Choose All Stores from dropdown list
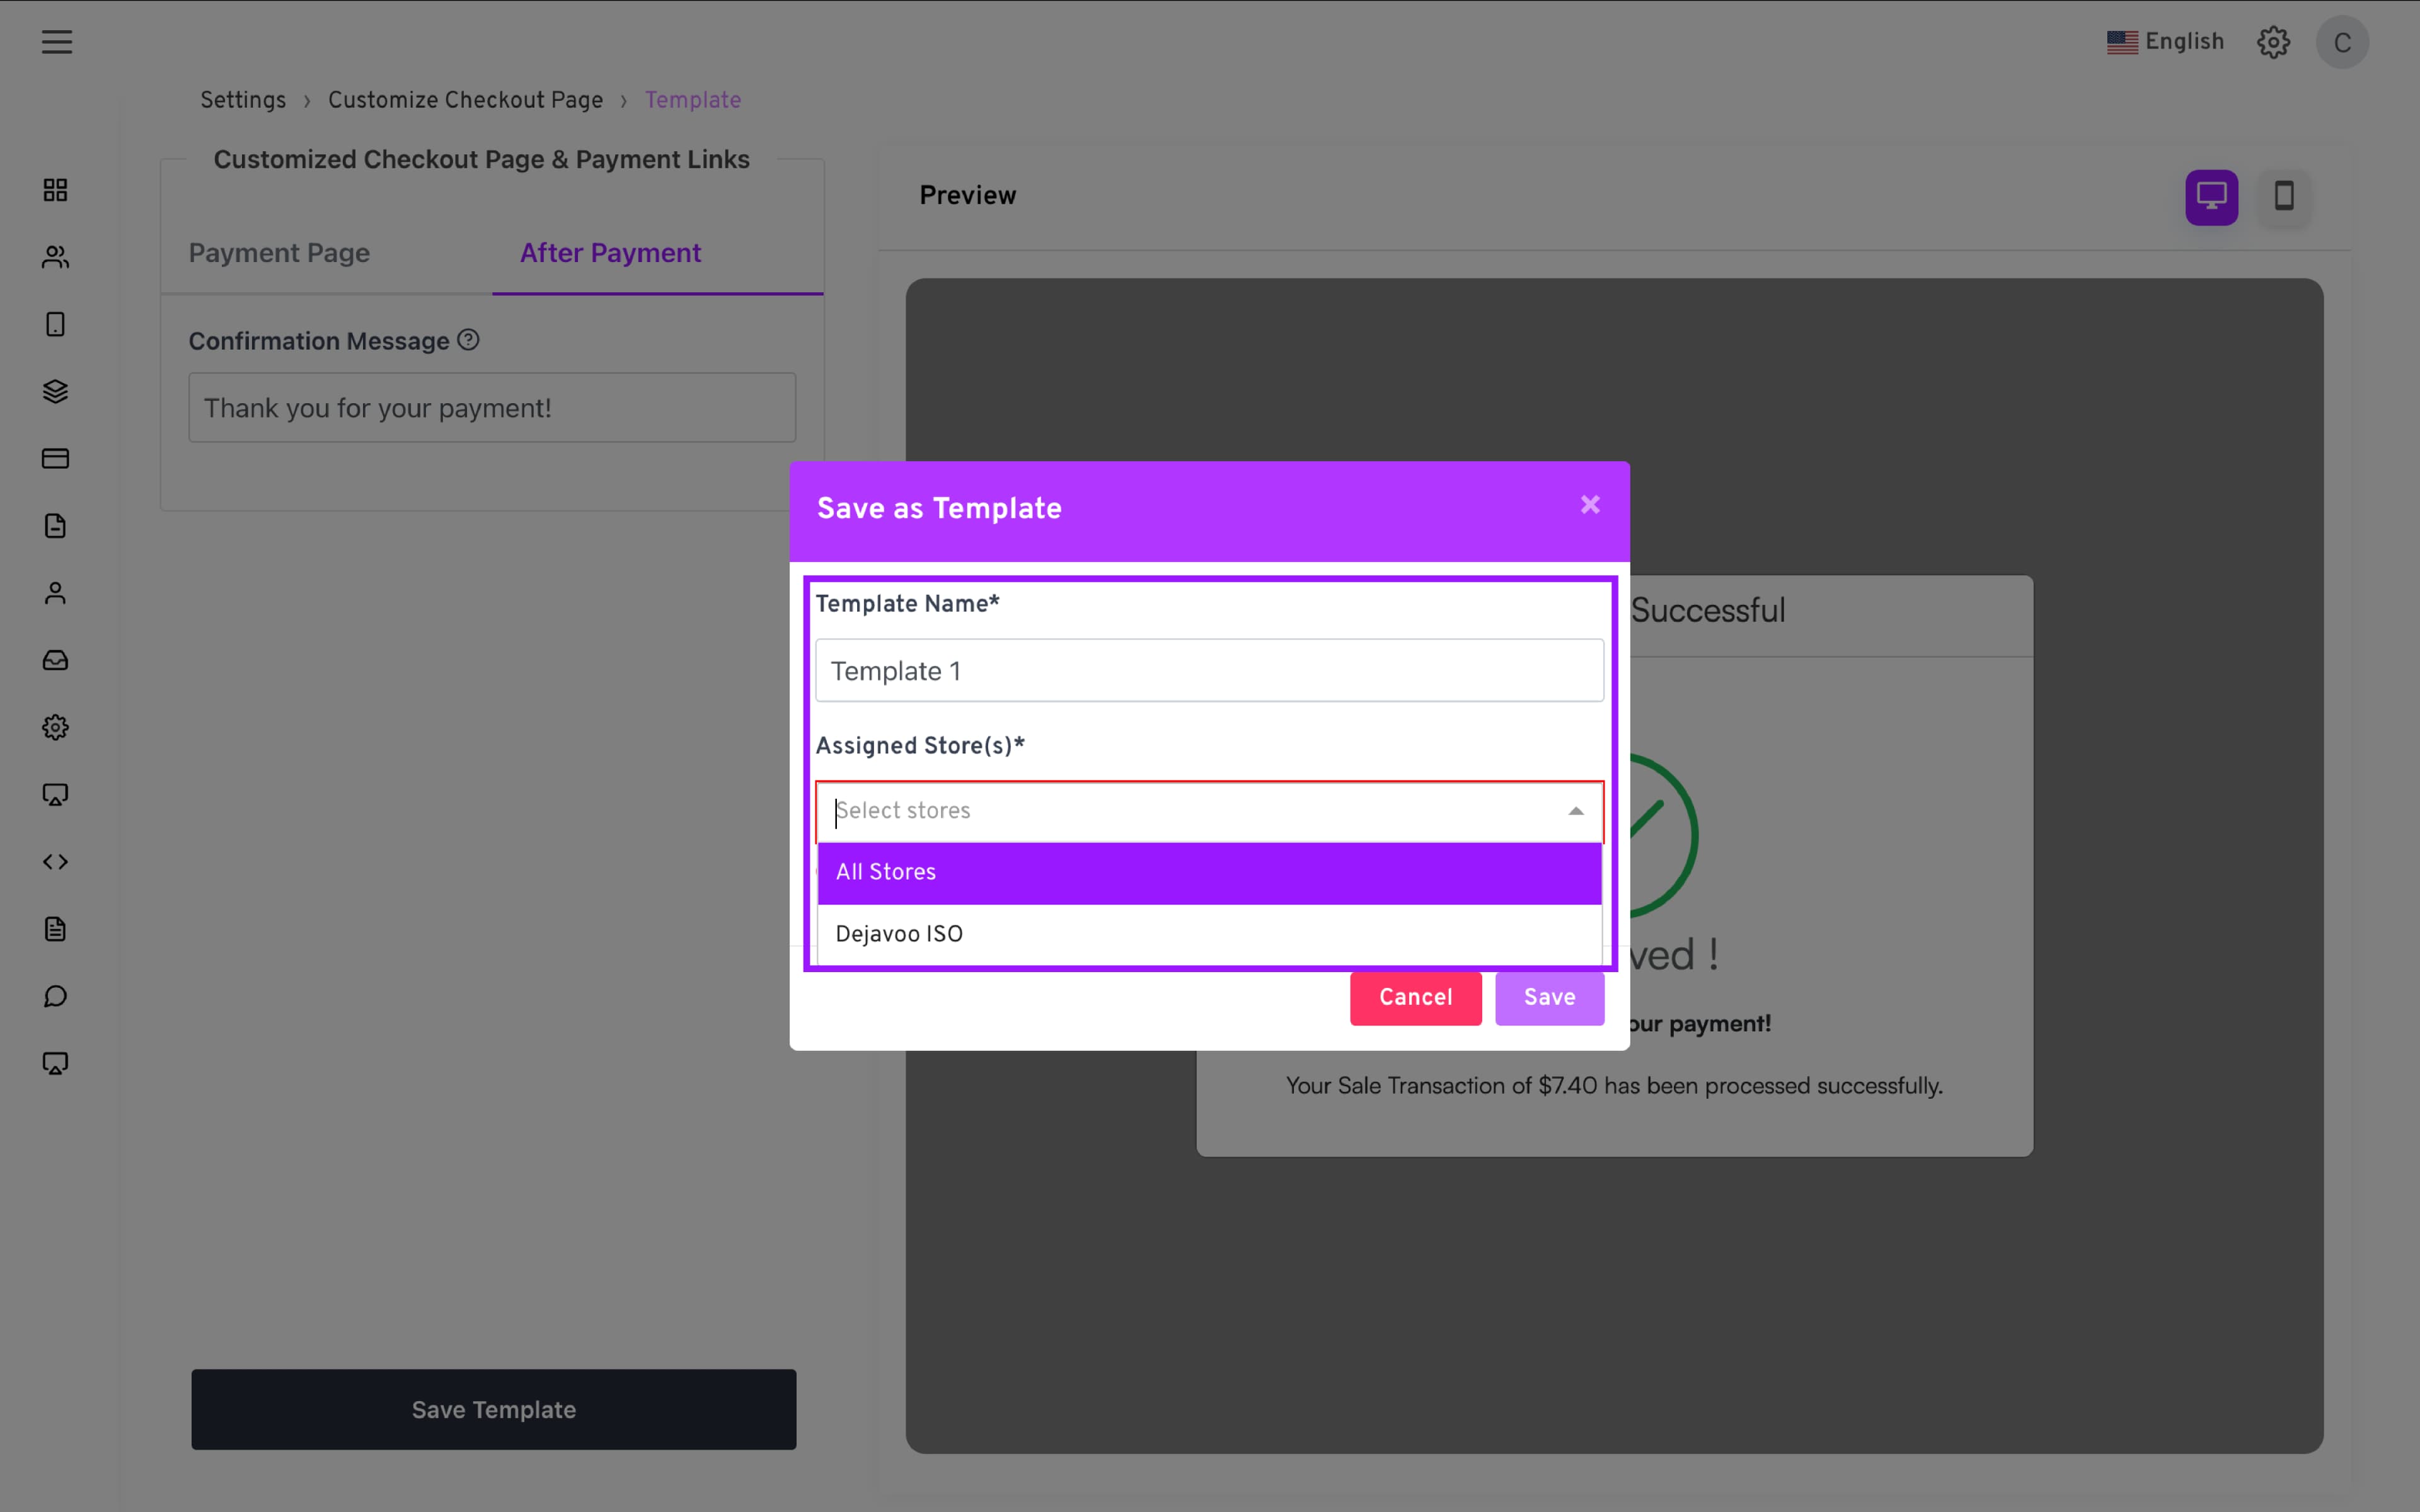The image size is (2420, 1512). tap(1208, 872)
